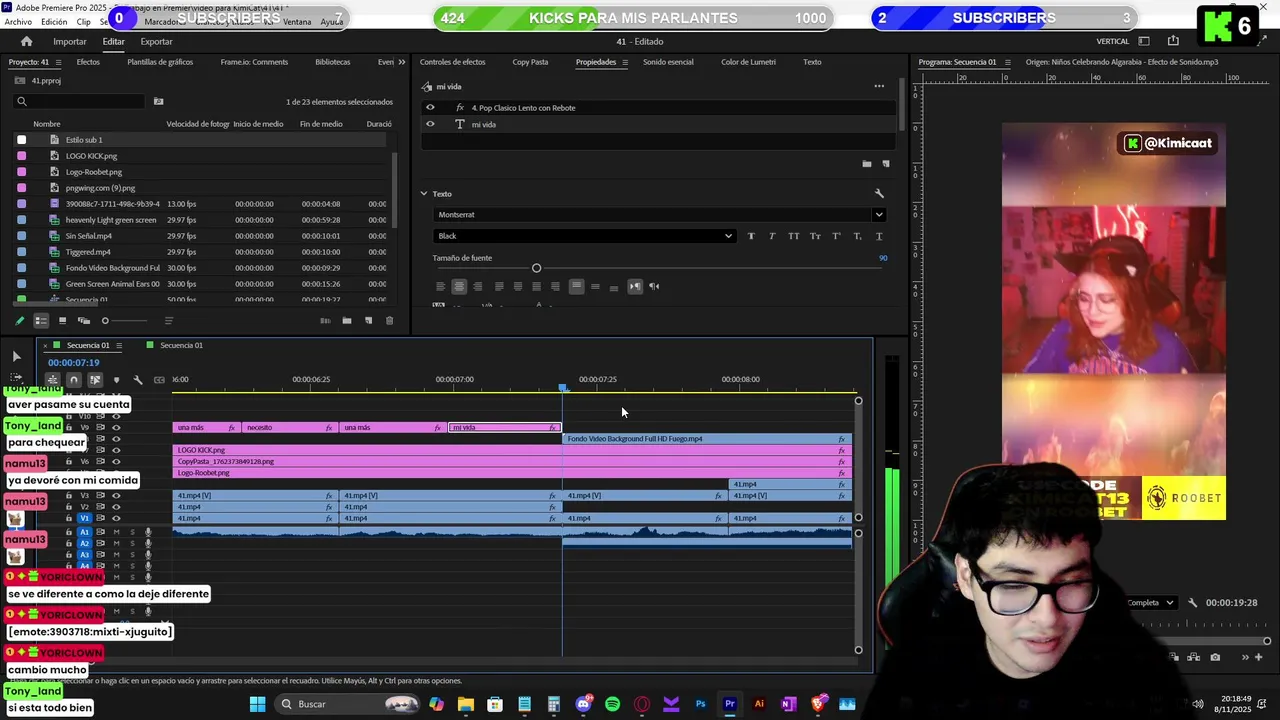Toggle snap in timeline (magnet icon)
This screenshot has height=720, width=1280.
click(74, 380)
